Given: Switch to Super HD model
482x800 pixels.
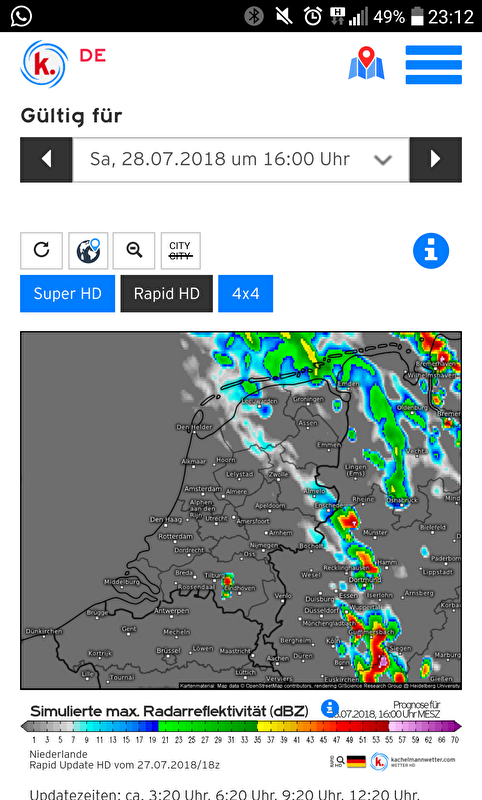Looking at the screenshot, I should 67,293.
